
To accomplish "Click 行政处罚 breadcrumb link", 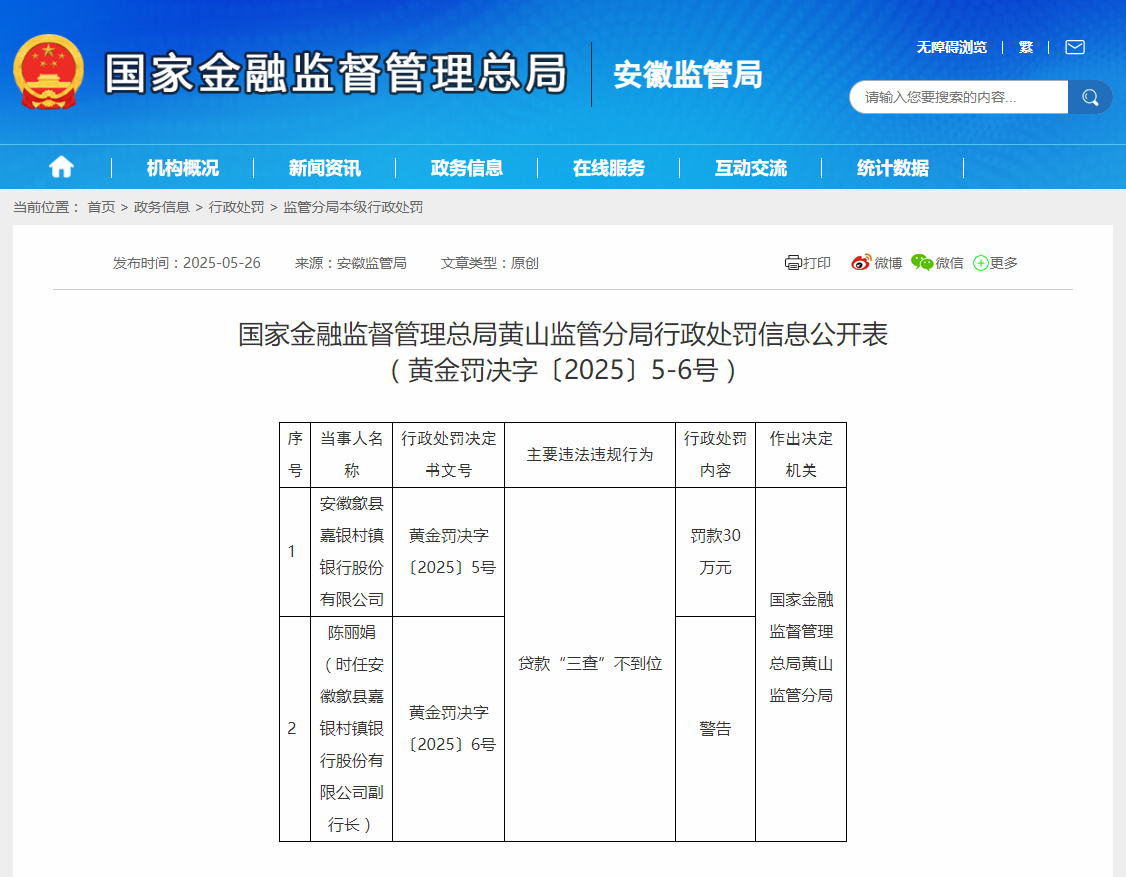I will (236, 207).
